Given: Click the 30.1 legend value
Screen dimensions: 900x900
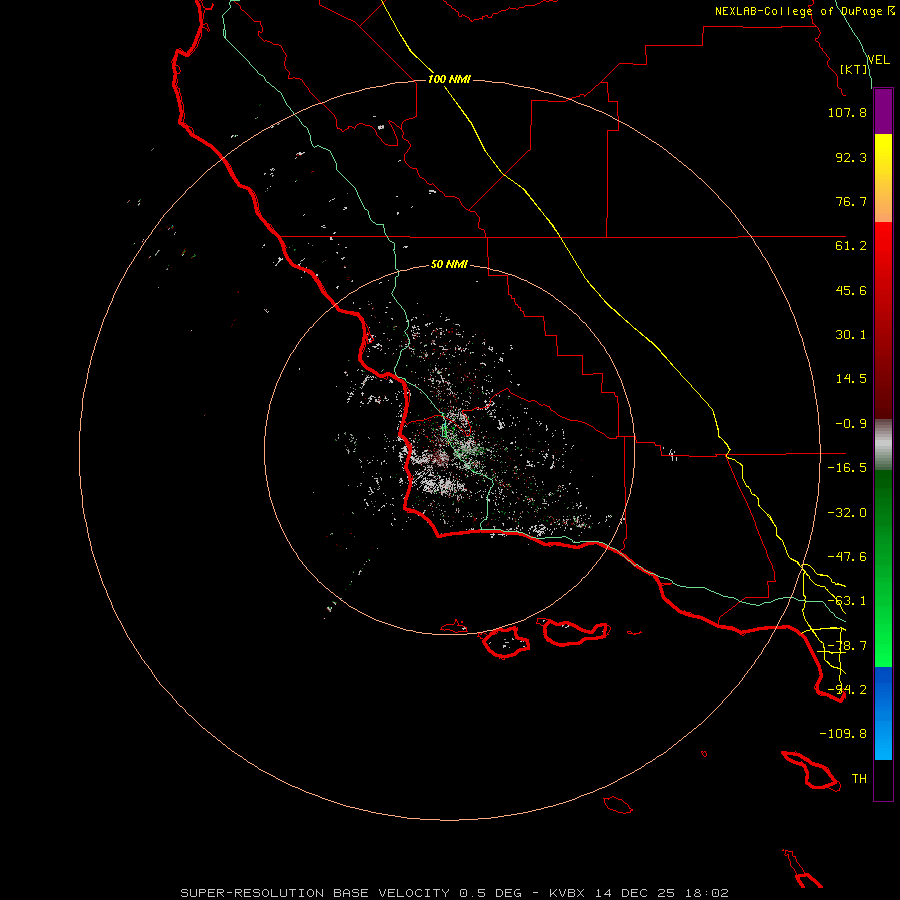Looking at the screenshot, I should click(851, 335).
